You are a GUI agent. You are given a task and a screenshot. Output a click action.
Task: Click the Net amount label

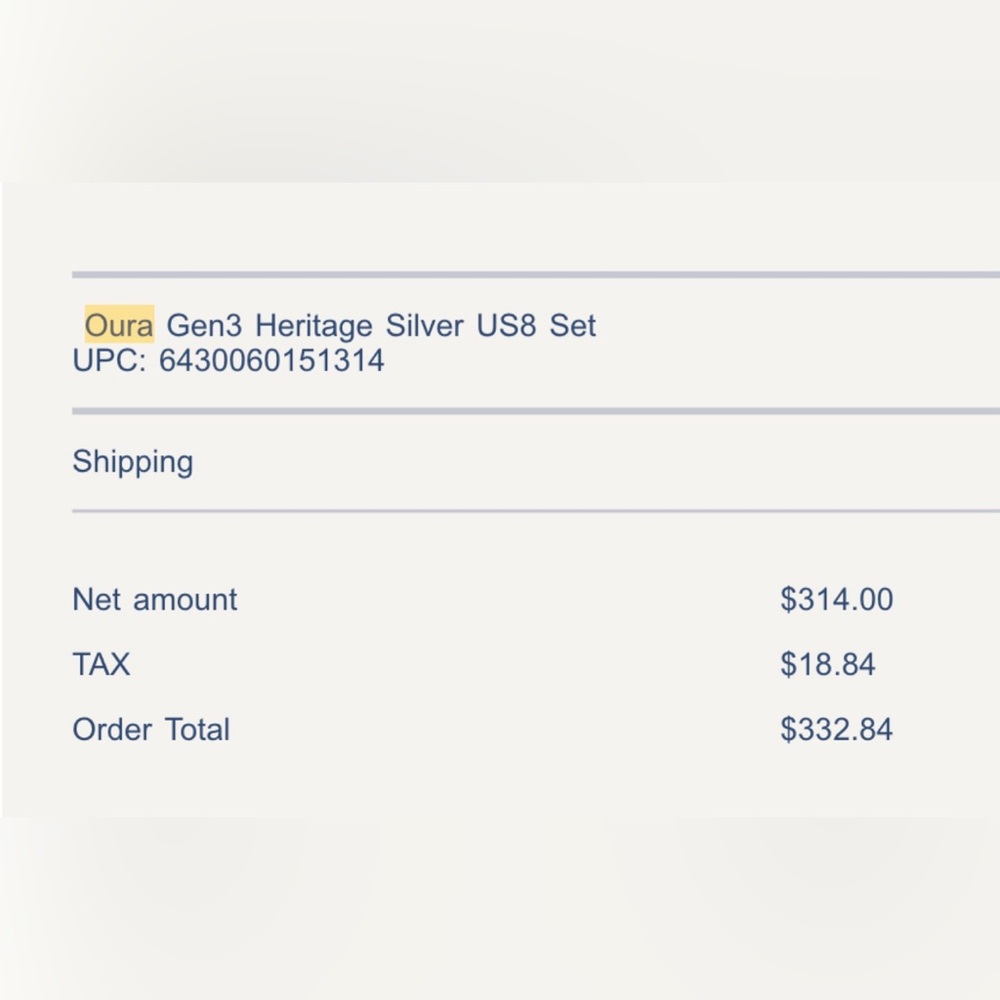coord(155,599)
